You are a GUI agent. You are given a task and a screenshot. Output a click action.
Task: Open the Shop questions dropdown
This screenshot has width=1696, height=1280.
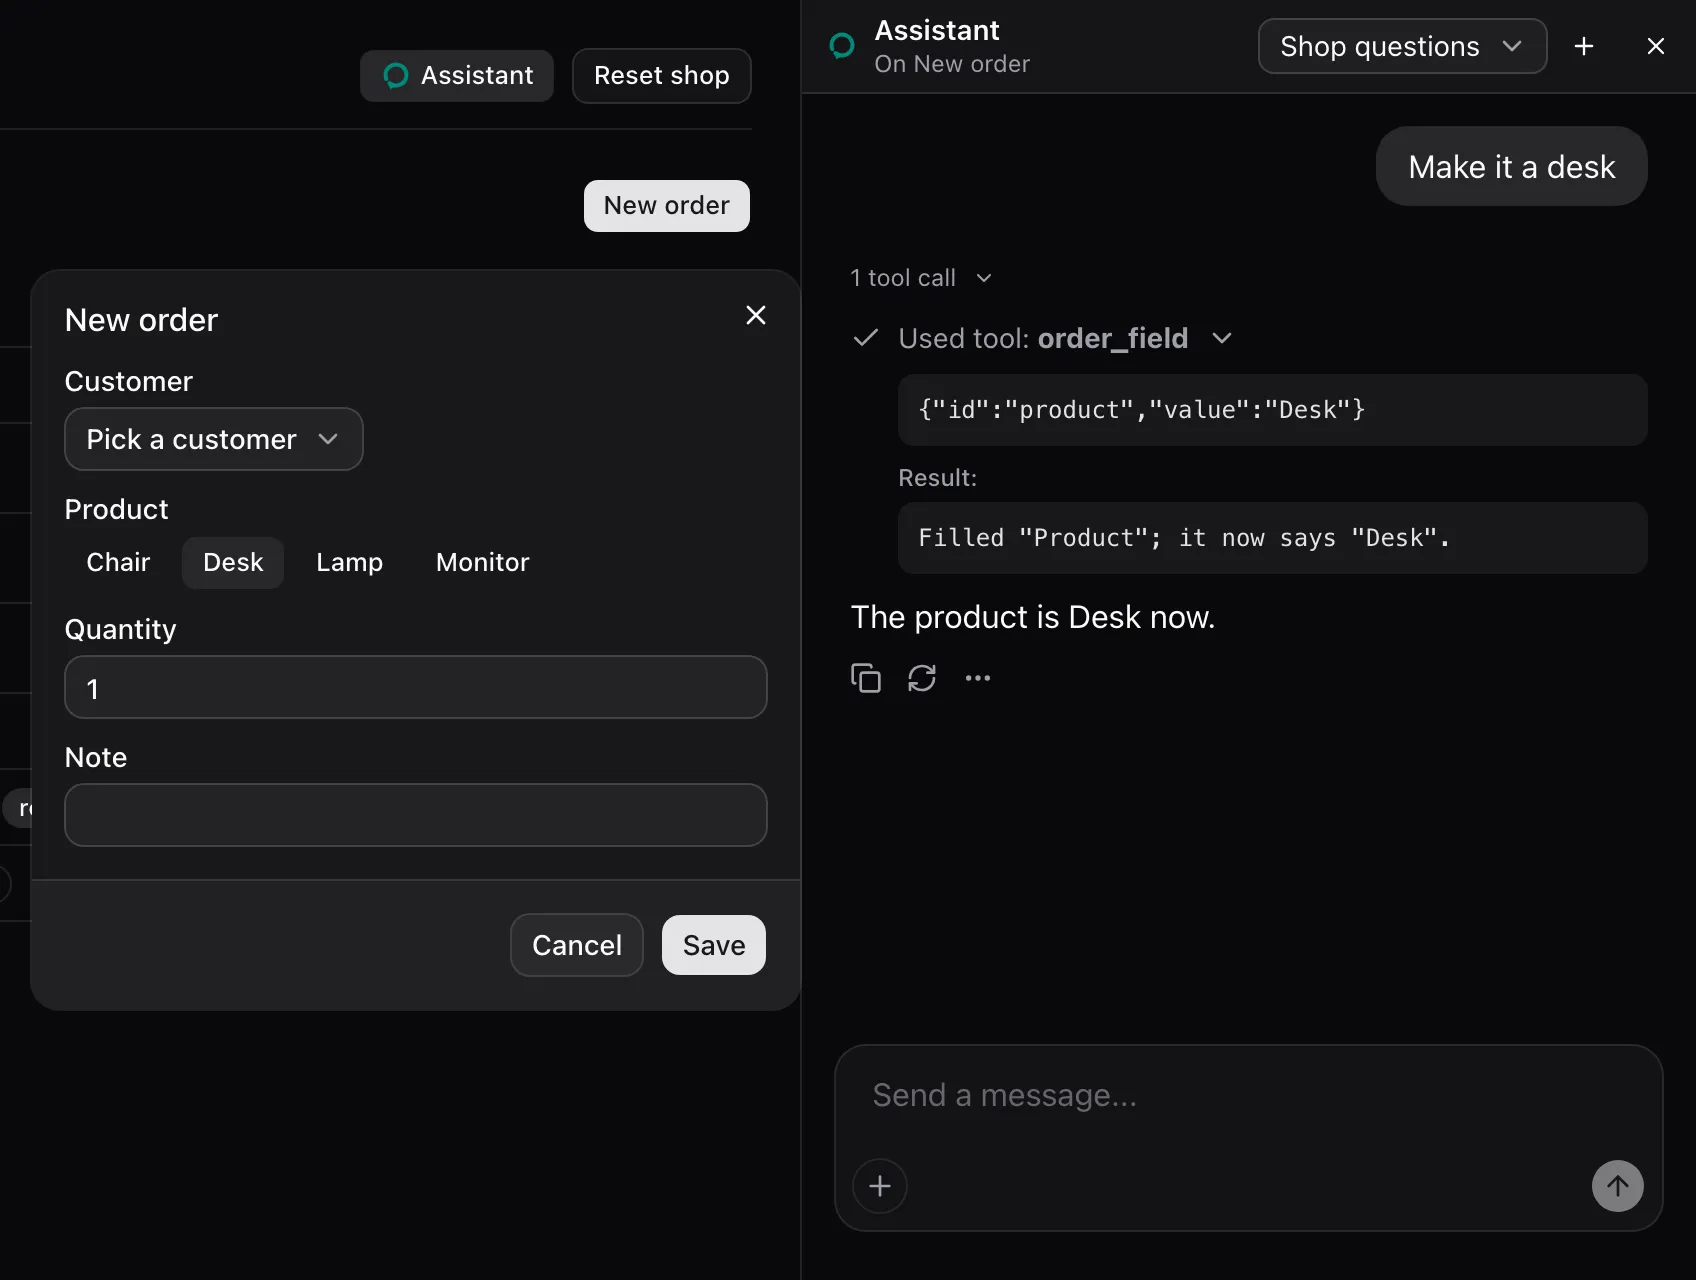(x=1402, y=46)
